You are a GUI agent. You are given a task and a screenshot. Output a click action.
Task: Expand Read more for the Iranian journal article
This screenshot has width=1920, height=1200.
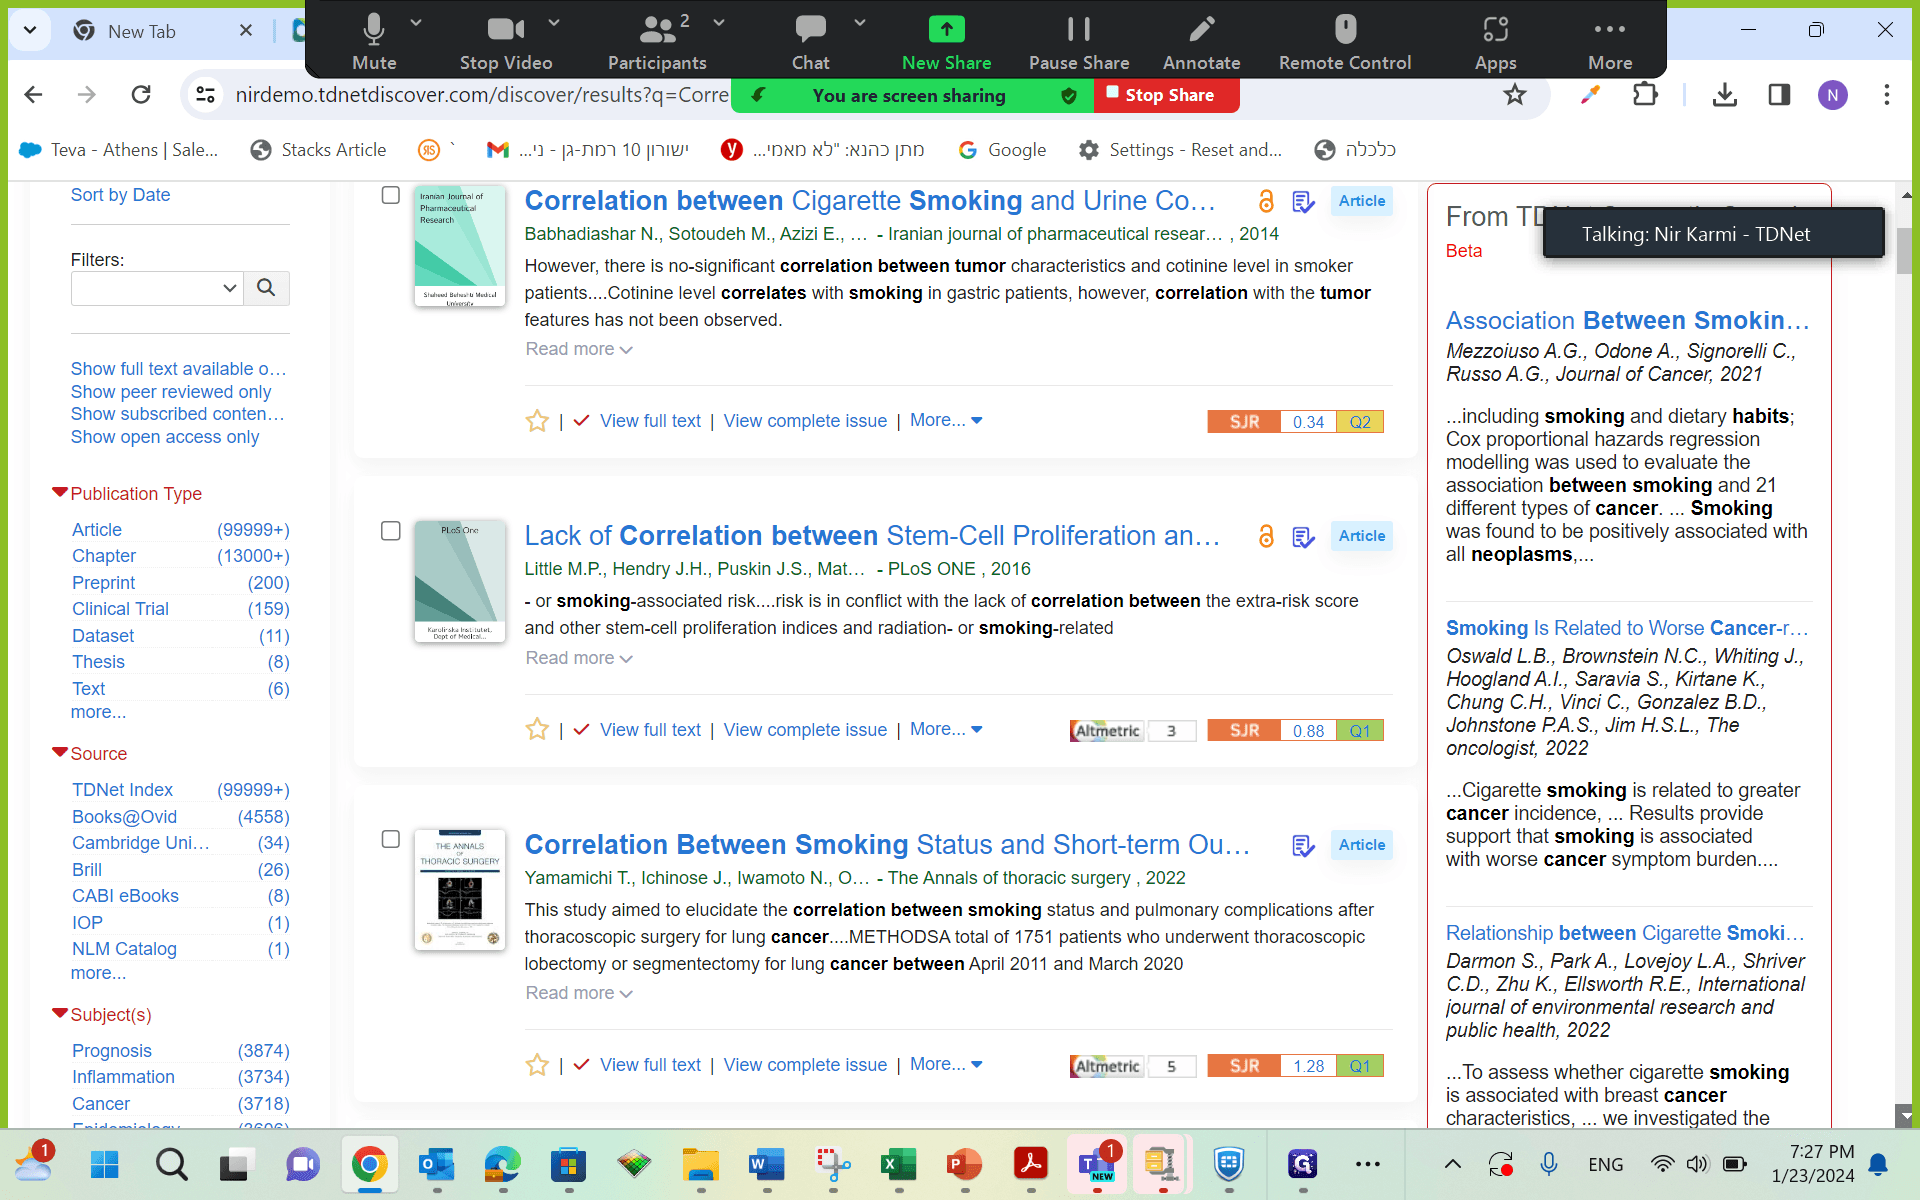[x=579, y=349]
